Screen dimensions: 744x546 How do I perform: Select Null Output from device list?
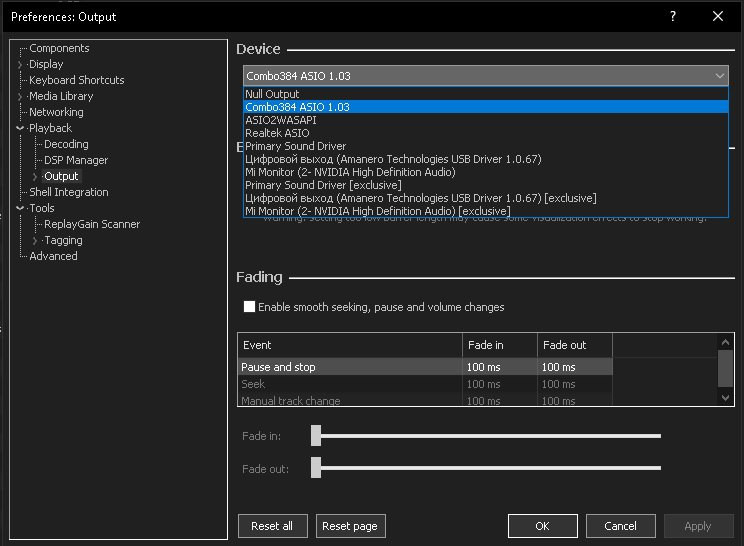coord(272,94)
